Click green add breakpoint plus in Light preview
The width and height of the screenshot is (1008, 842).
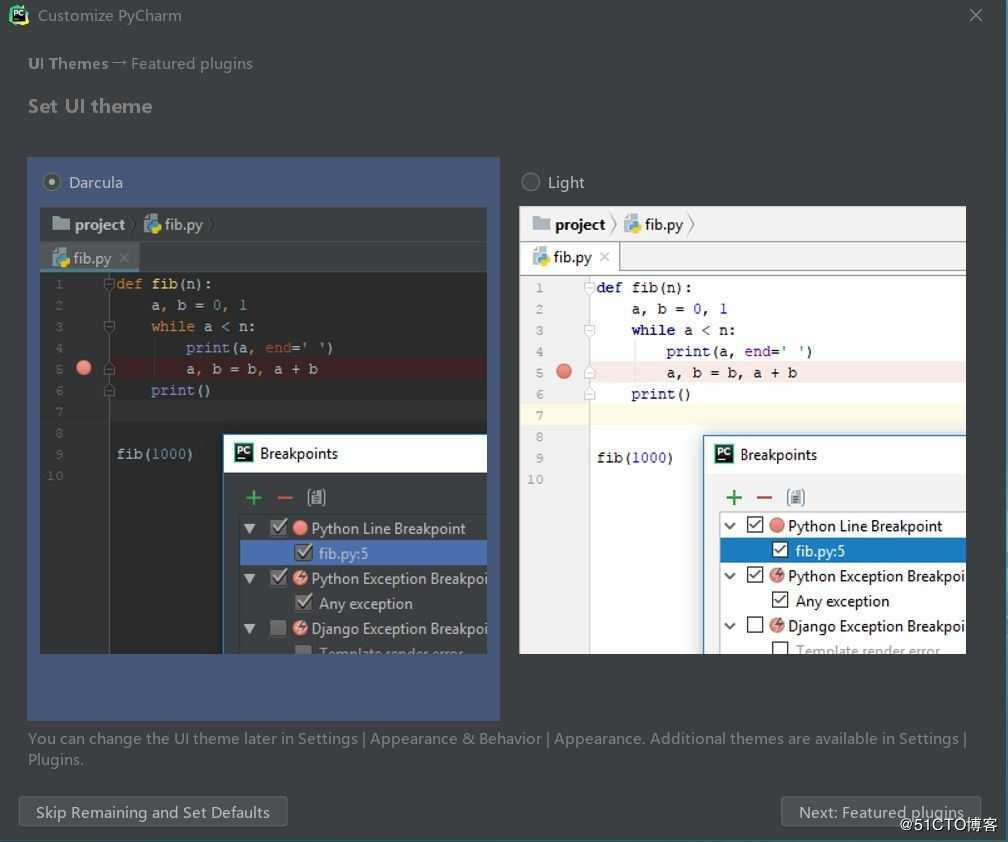click(x=734, y=497)
